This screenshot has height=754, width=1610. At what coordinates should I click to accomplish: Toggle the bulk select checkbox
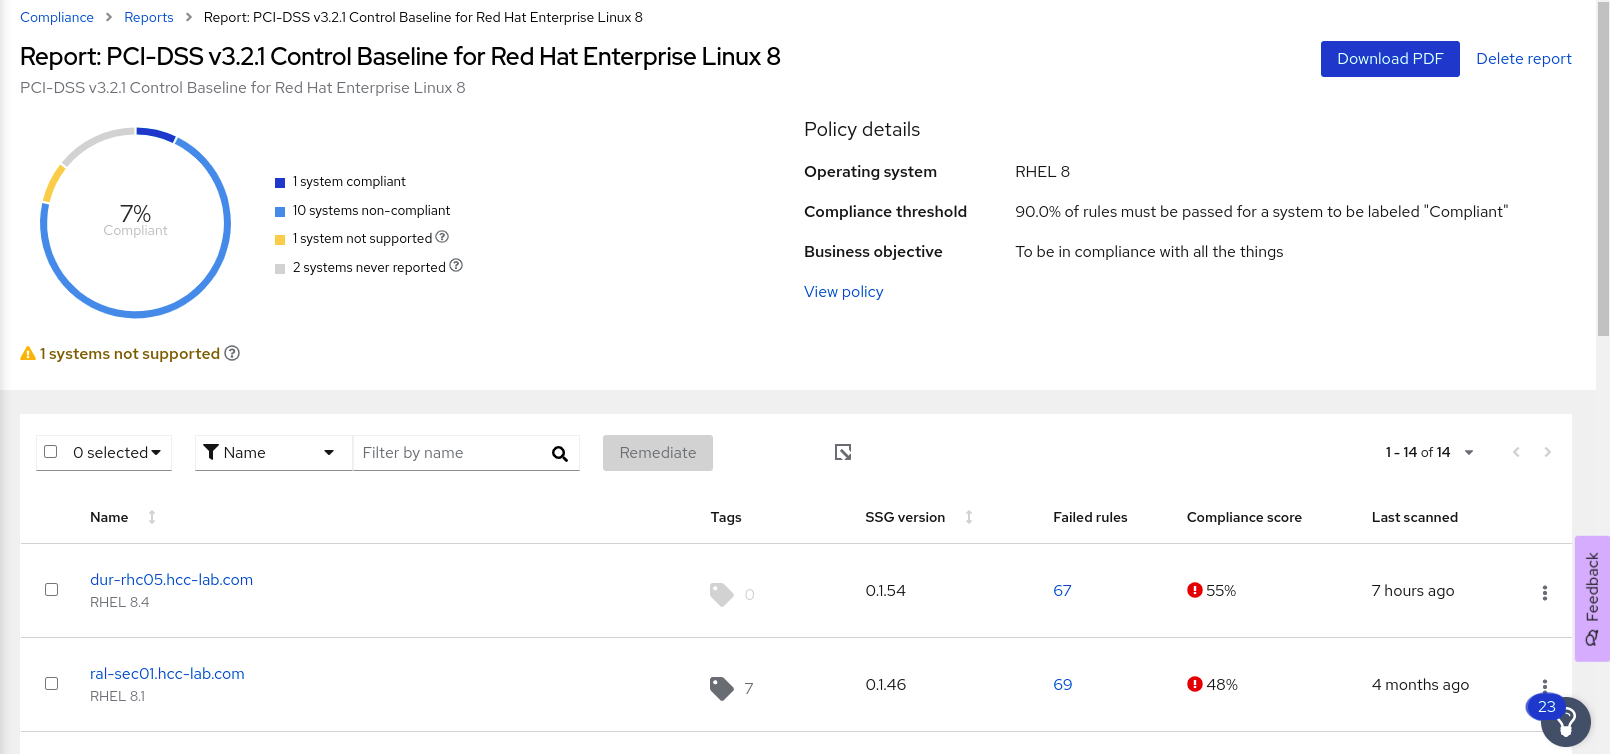51,452
